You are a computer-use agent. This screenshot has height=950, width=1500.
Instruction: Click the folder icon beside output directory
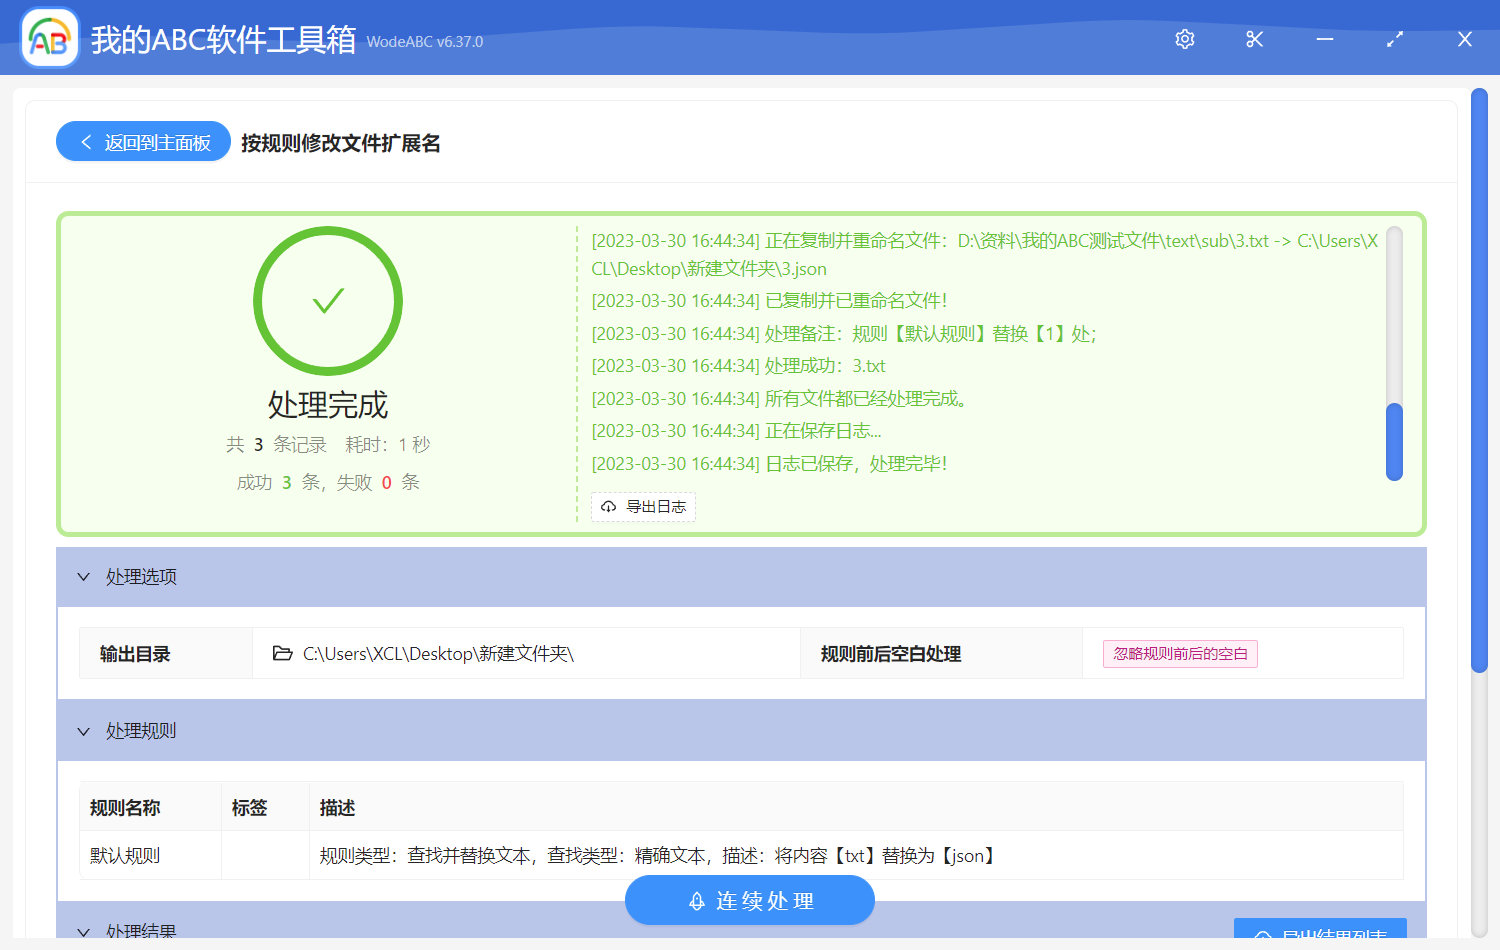point(282,653)
